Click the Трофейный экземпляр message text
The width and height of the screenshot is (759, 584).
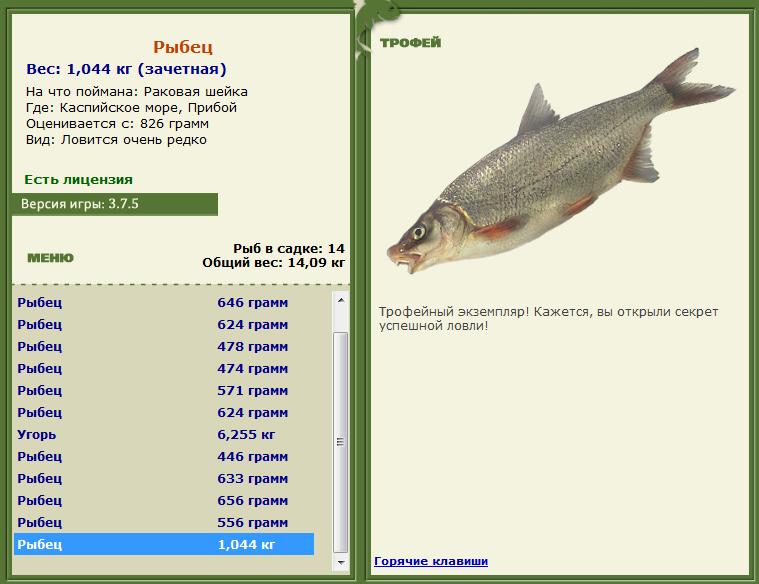point(548,318)
